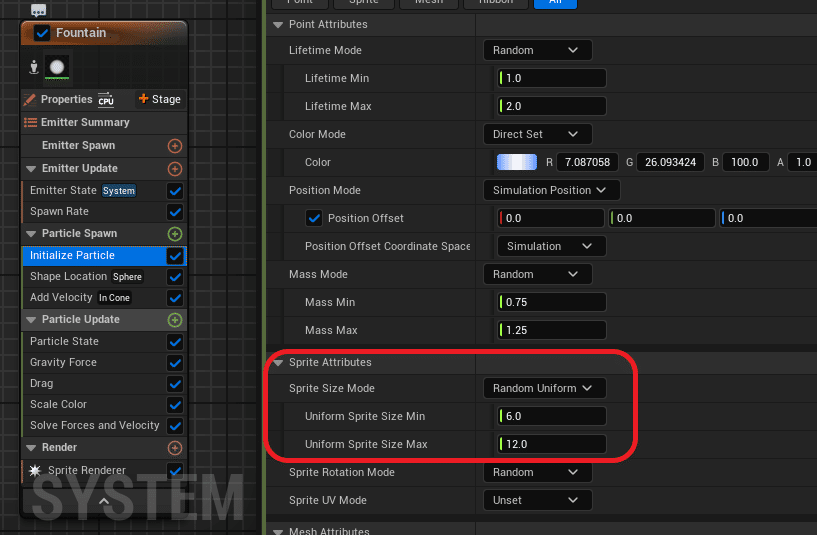This screenshot has width=817, height=535.
Task: Edit the Lifetime Max value field
Action: tap(552, 106)
